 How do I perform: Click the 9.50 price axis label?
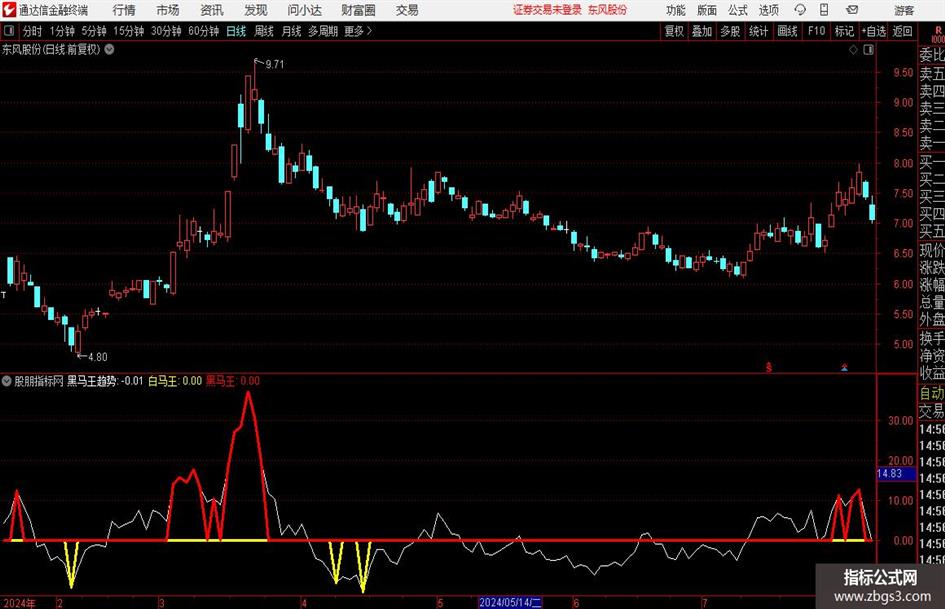click(x=903, y=72)
